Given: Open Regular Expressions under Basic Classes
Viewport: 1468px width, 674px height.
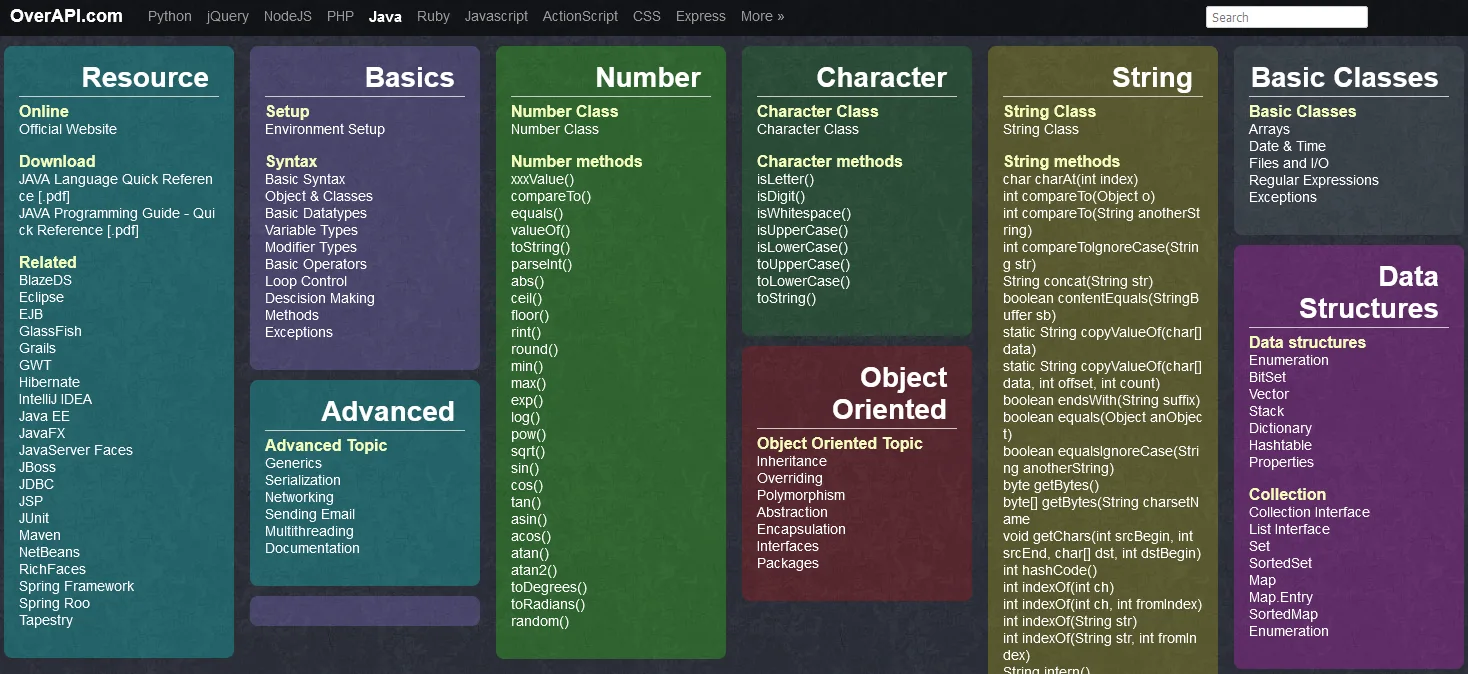Looking at the screenshot, I should 1313,180.
